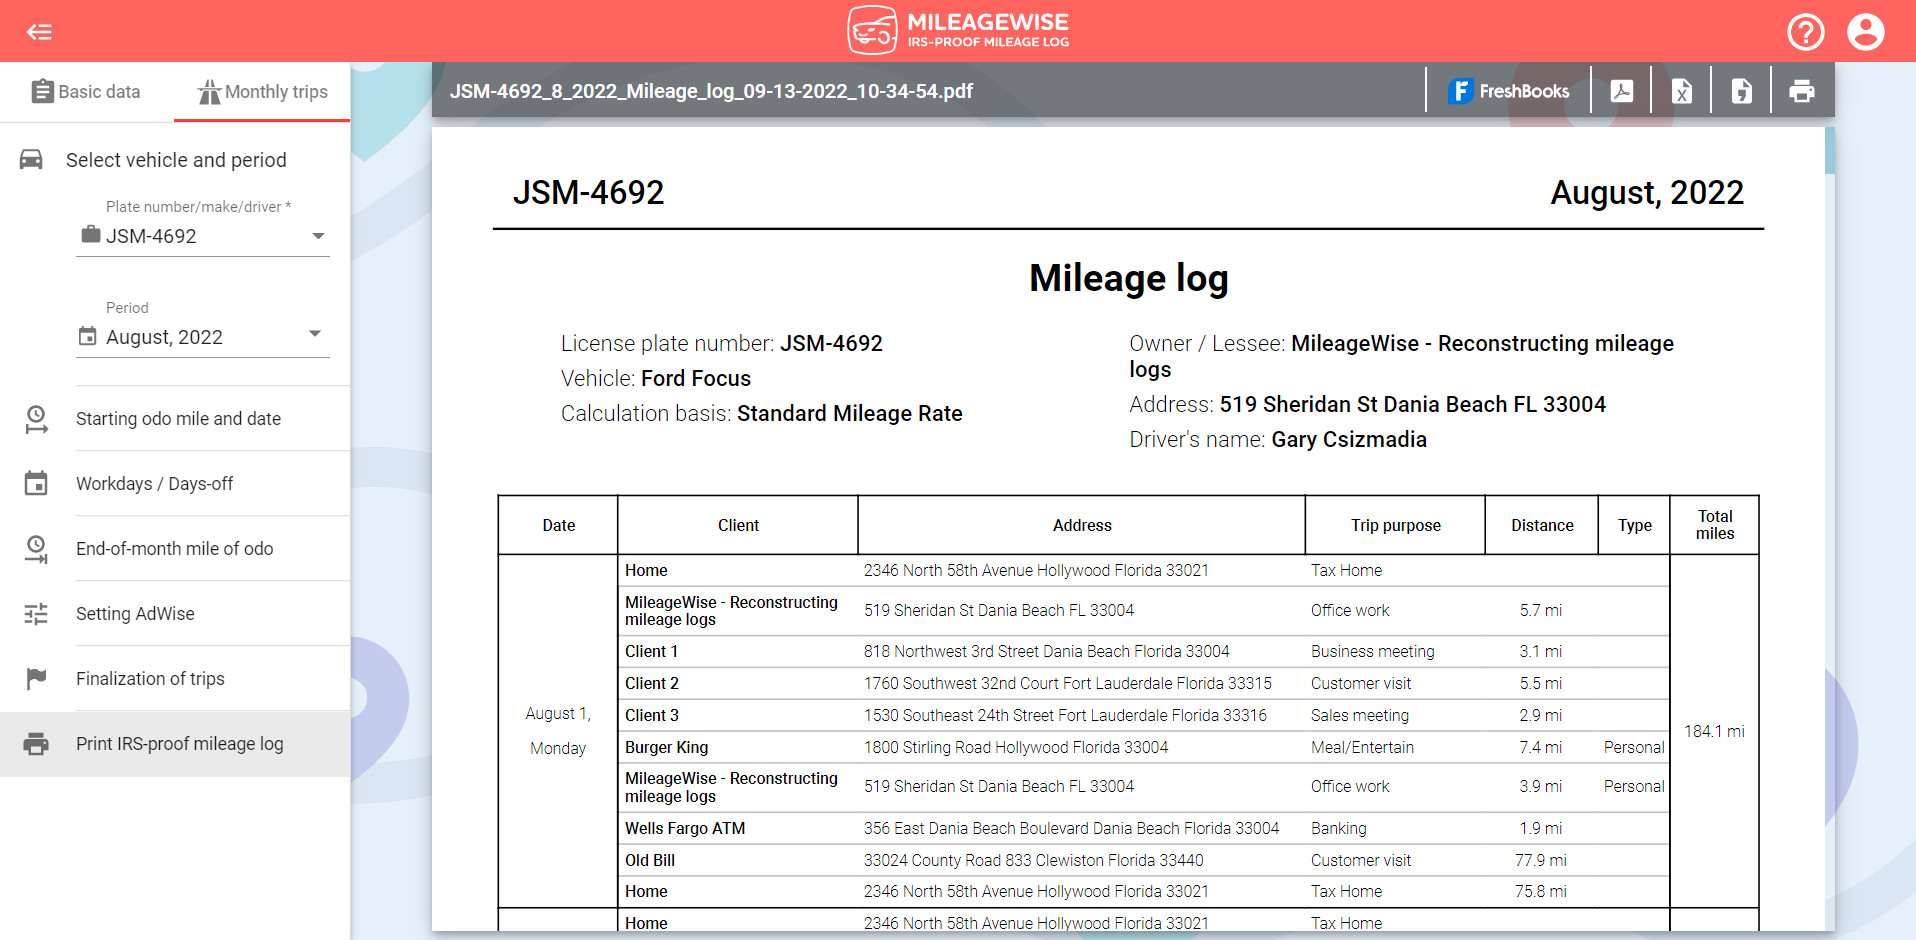Click the 'Banking' trip purpose cell
1916x940 pixels.
pyautogui.click(x=1395, y=828)
